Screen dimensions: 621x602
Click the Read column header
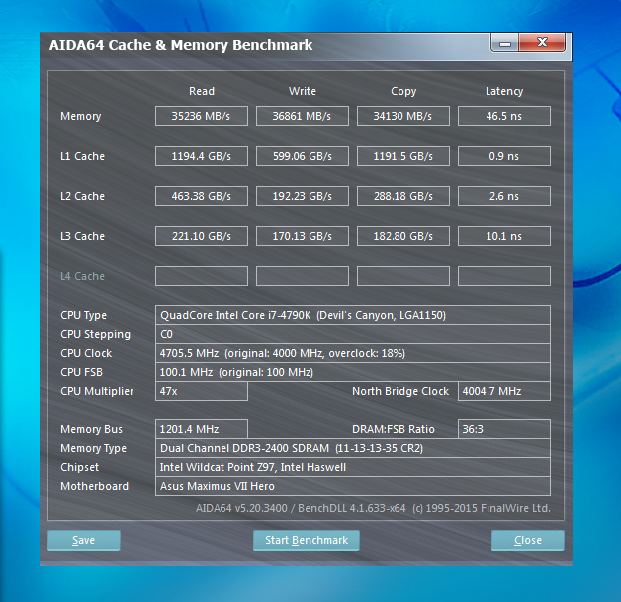(202, 91)
